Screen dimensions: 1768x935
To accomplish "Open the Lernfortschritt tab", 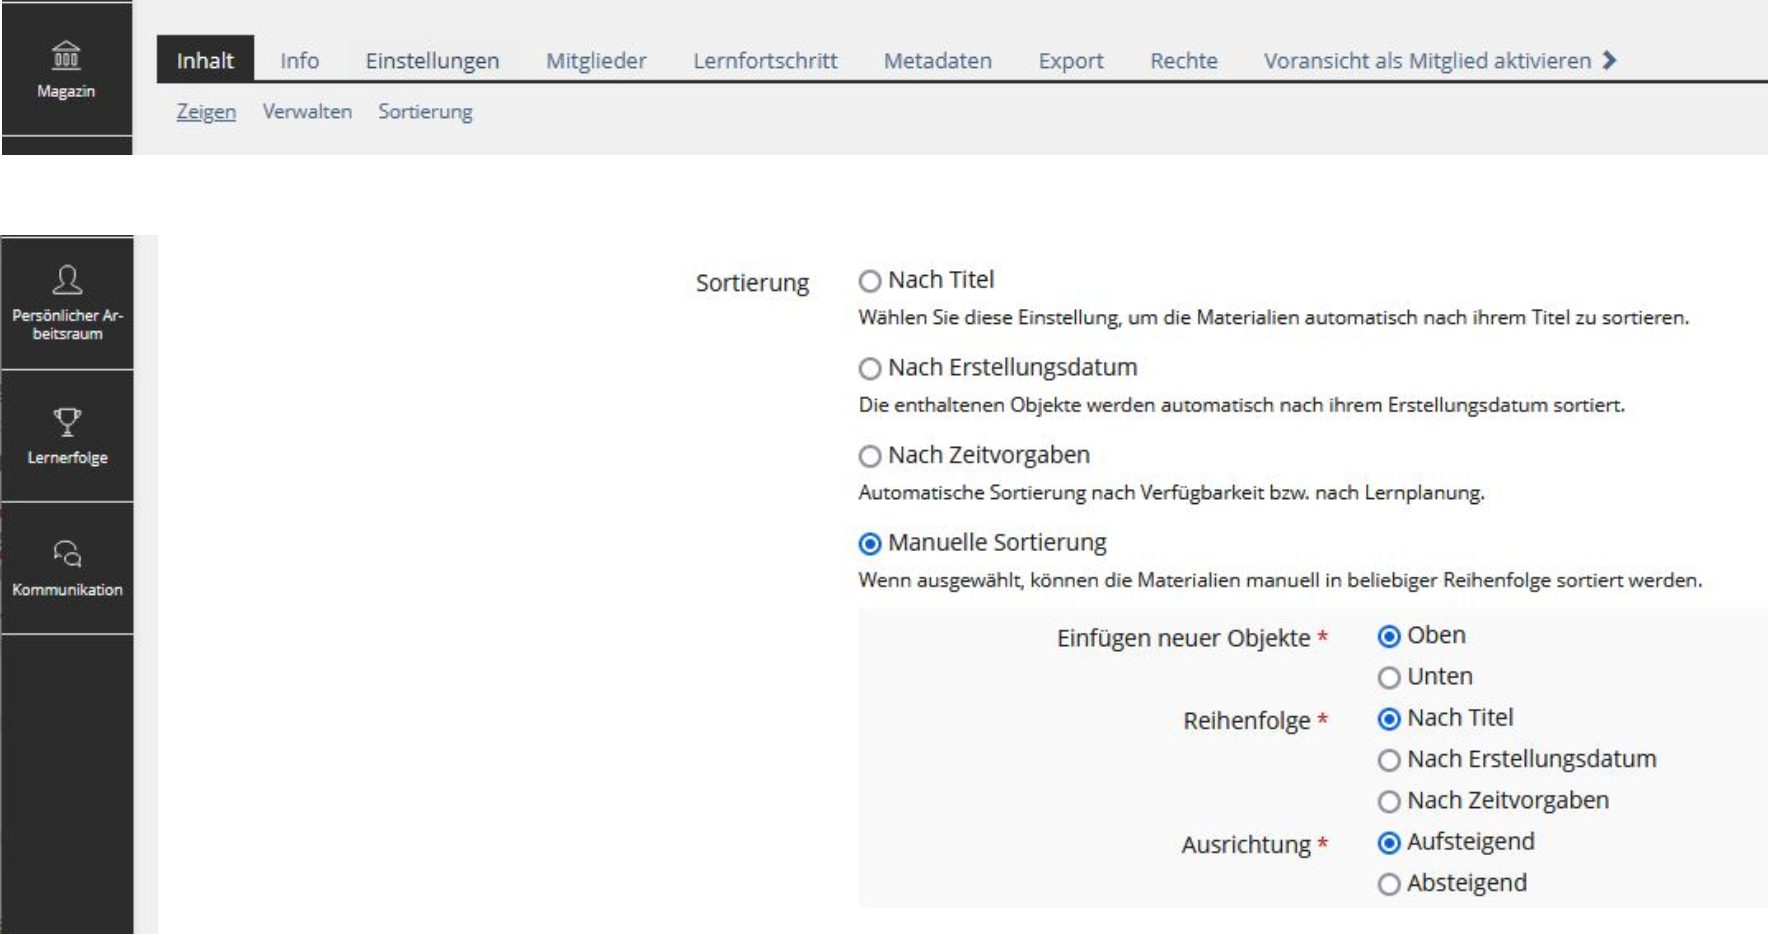I will pyautogui.click(x=765, y=60).
